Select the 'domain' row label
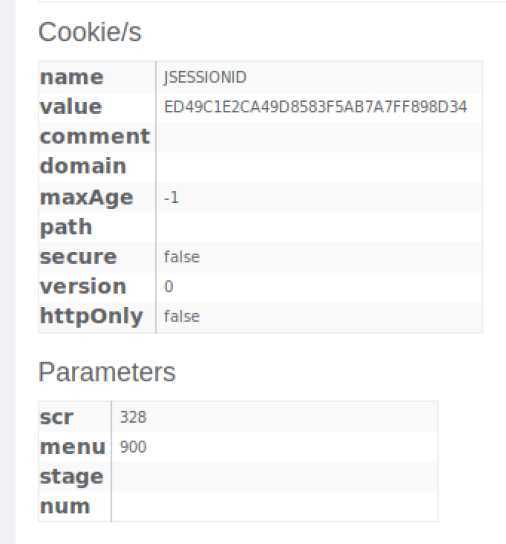 (83, 166)
